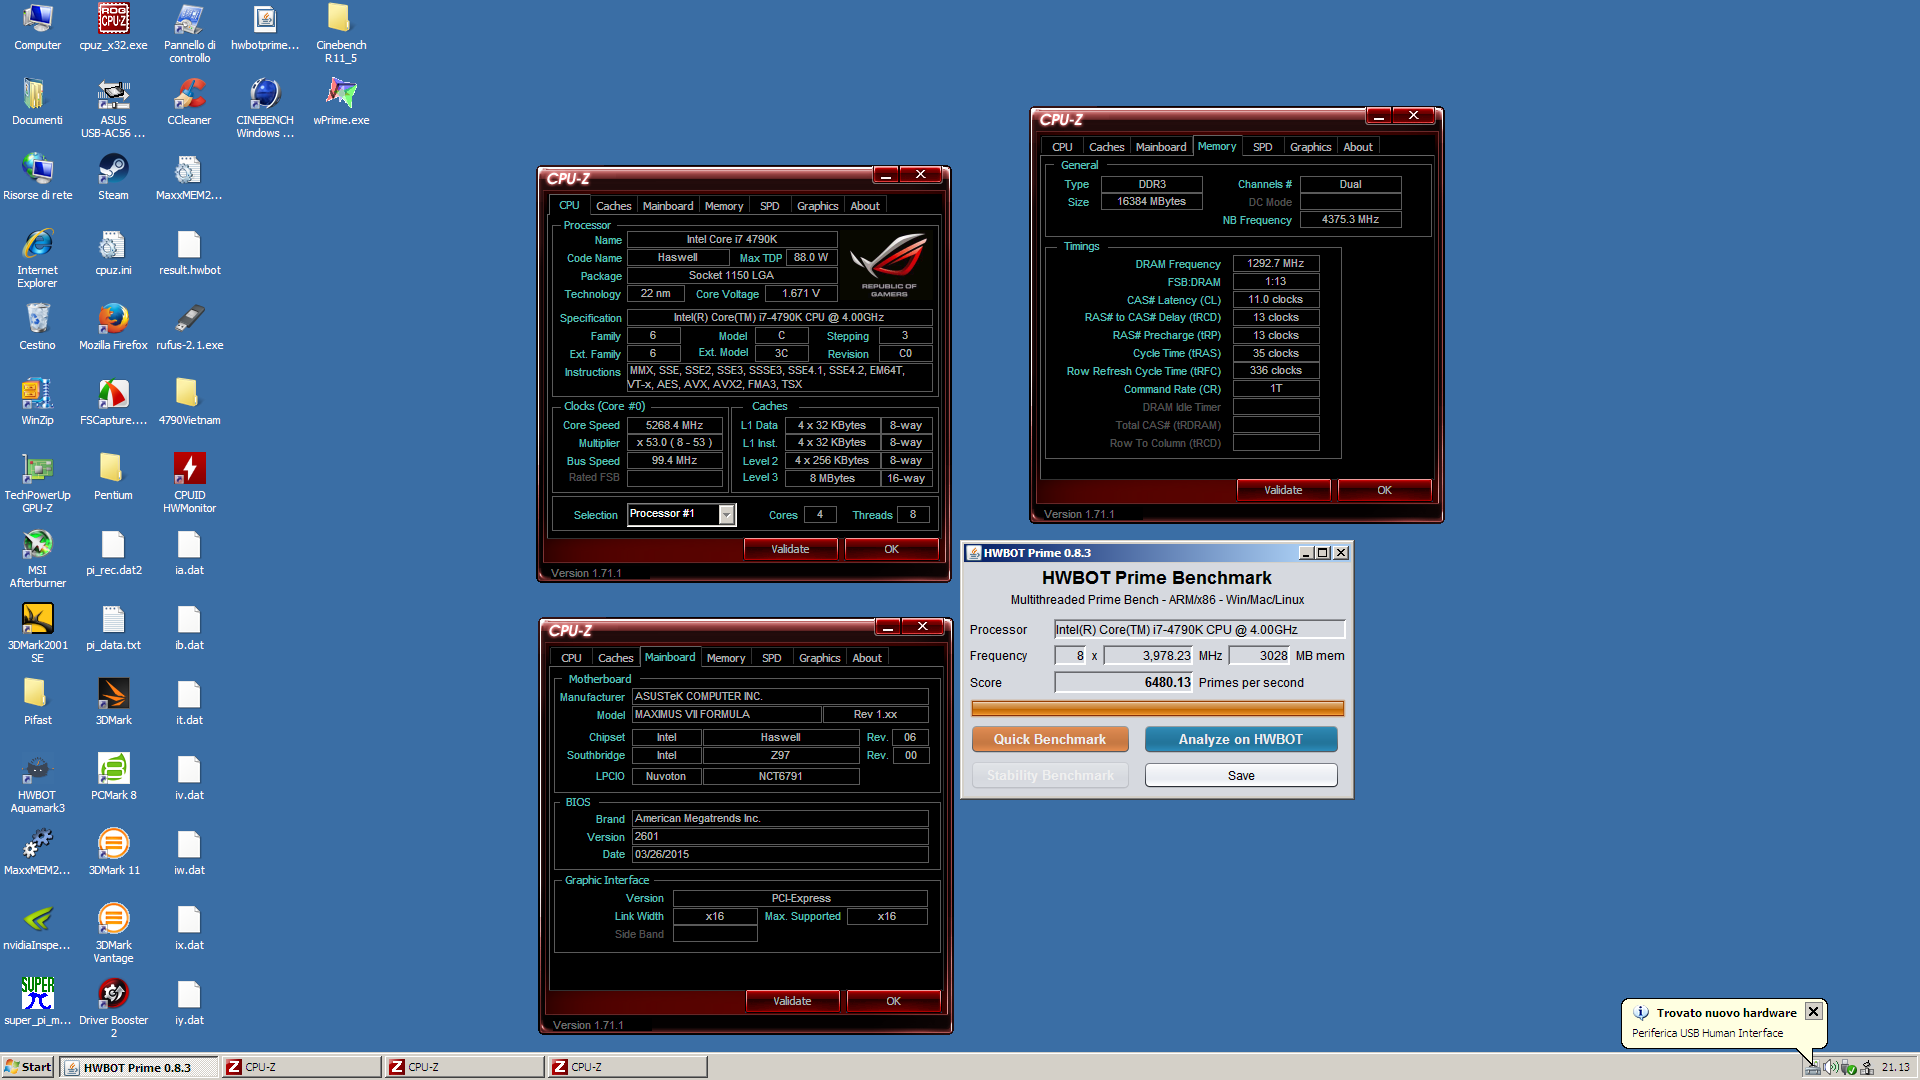Open 3DMark Vantage shortcut

pyautogui.click(x=113, y=933)
